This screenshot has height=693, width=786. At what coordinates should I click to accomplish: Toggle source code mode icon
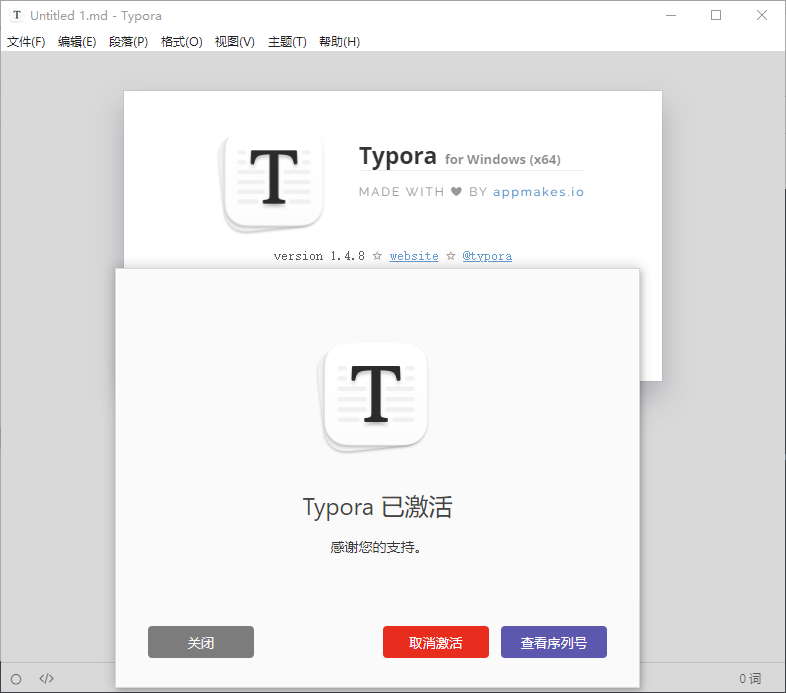pos(46,678)
